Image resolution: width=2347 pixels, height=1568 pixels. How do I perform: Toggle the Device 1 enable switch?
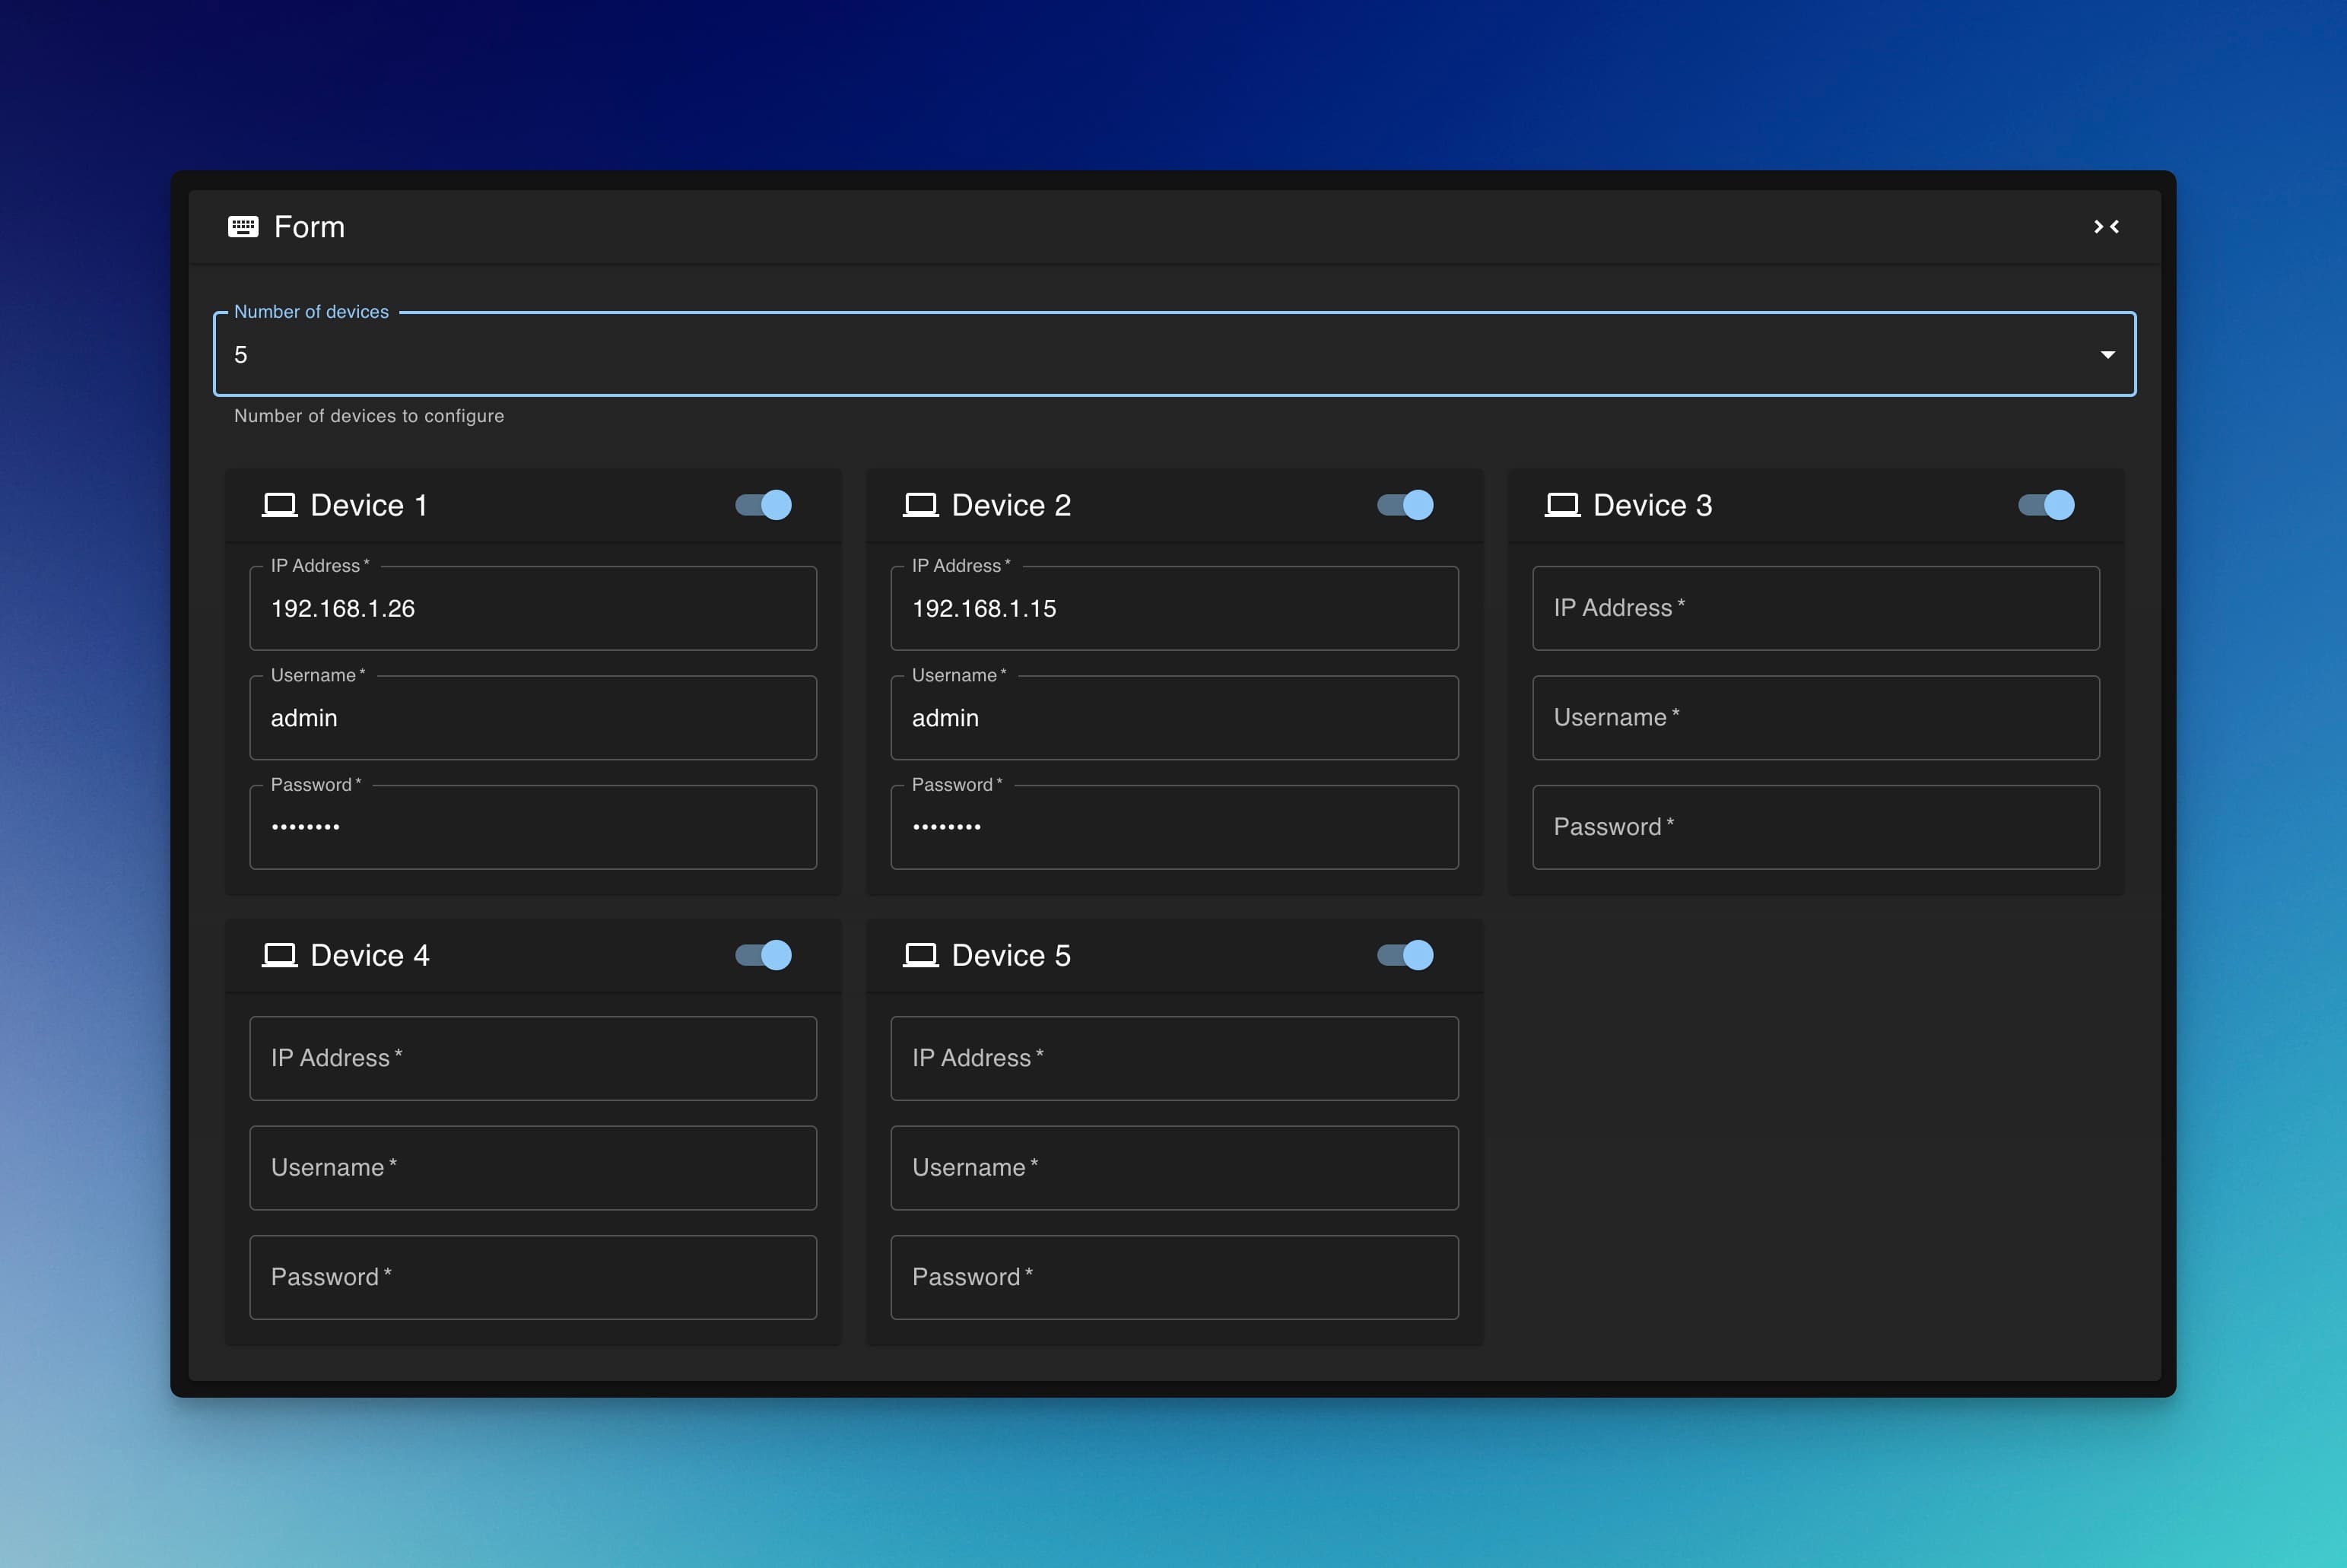(x=763, y=506)
